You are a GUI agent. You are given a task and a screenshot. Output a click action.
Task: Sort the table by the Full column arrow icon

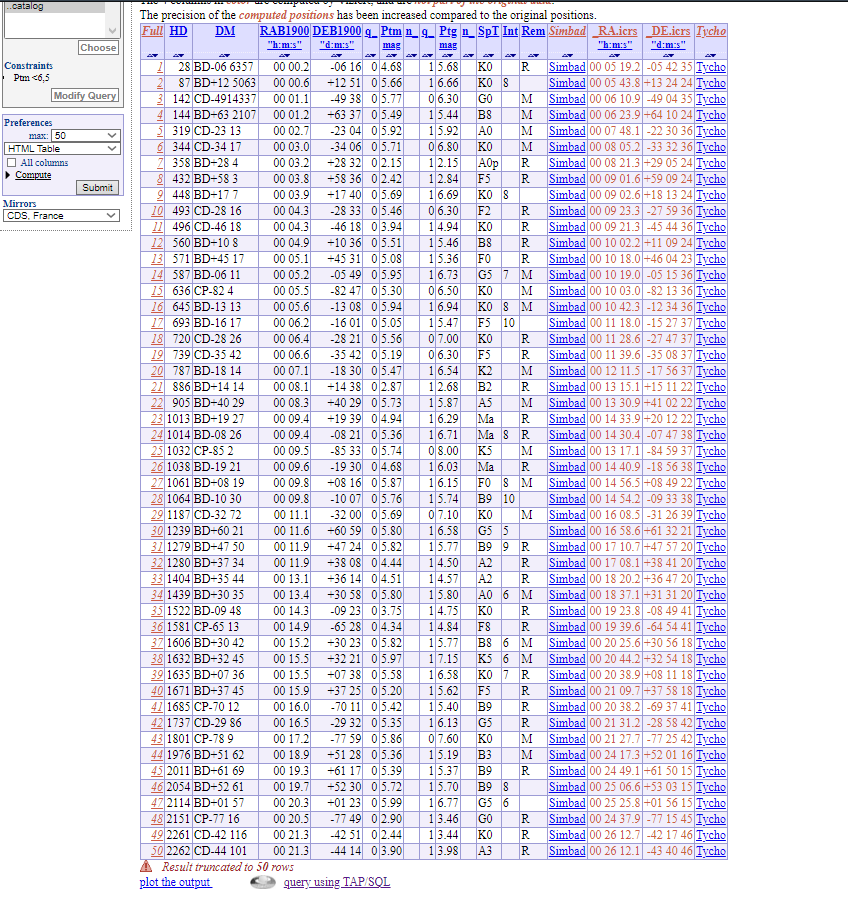[x=152, y=55]
